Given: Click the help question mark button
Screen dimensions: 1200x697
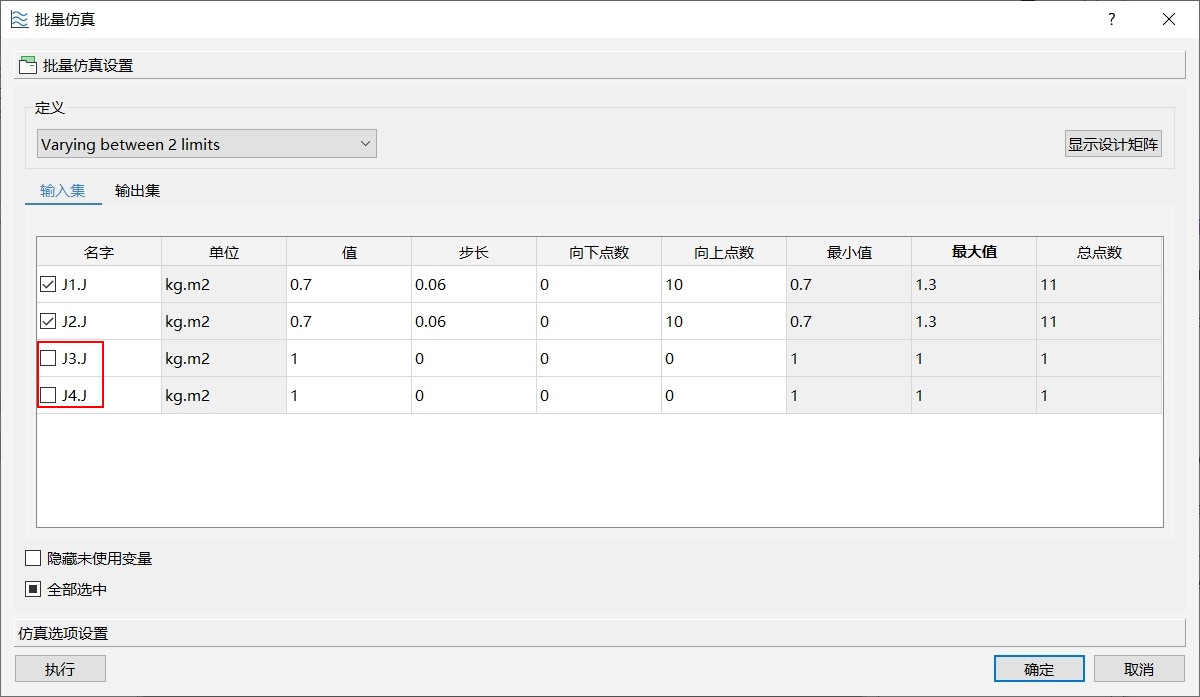Looking at the screenshot, I should [1111, 19].
